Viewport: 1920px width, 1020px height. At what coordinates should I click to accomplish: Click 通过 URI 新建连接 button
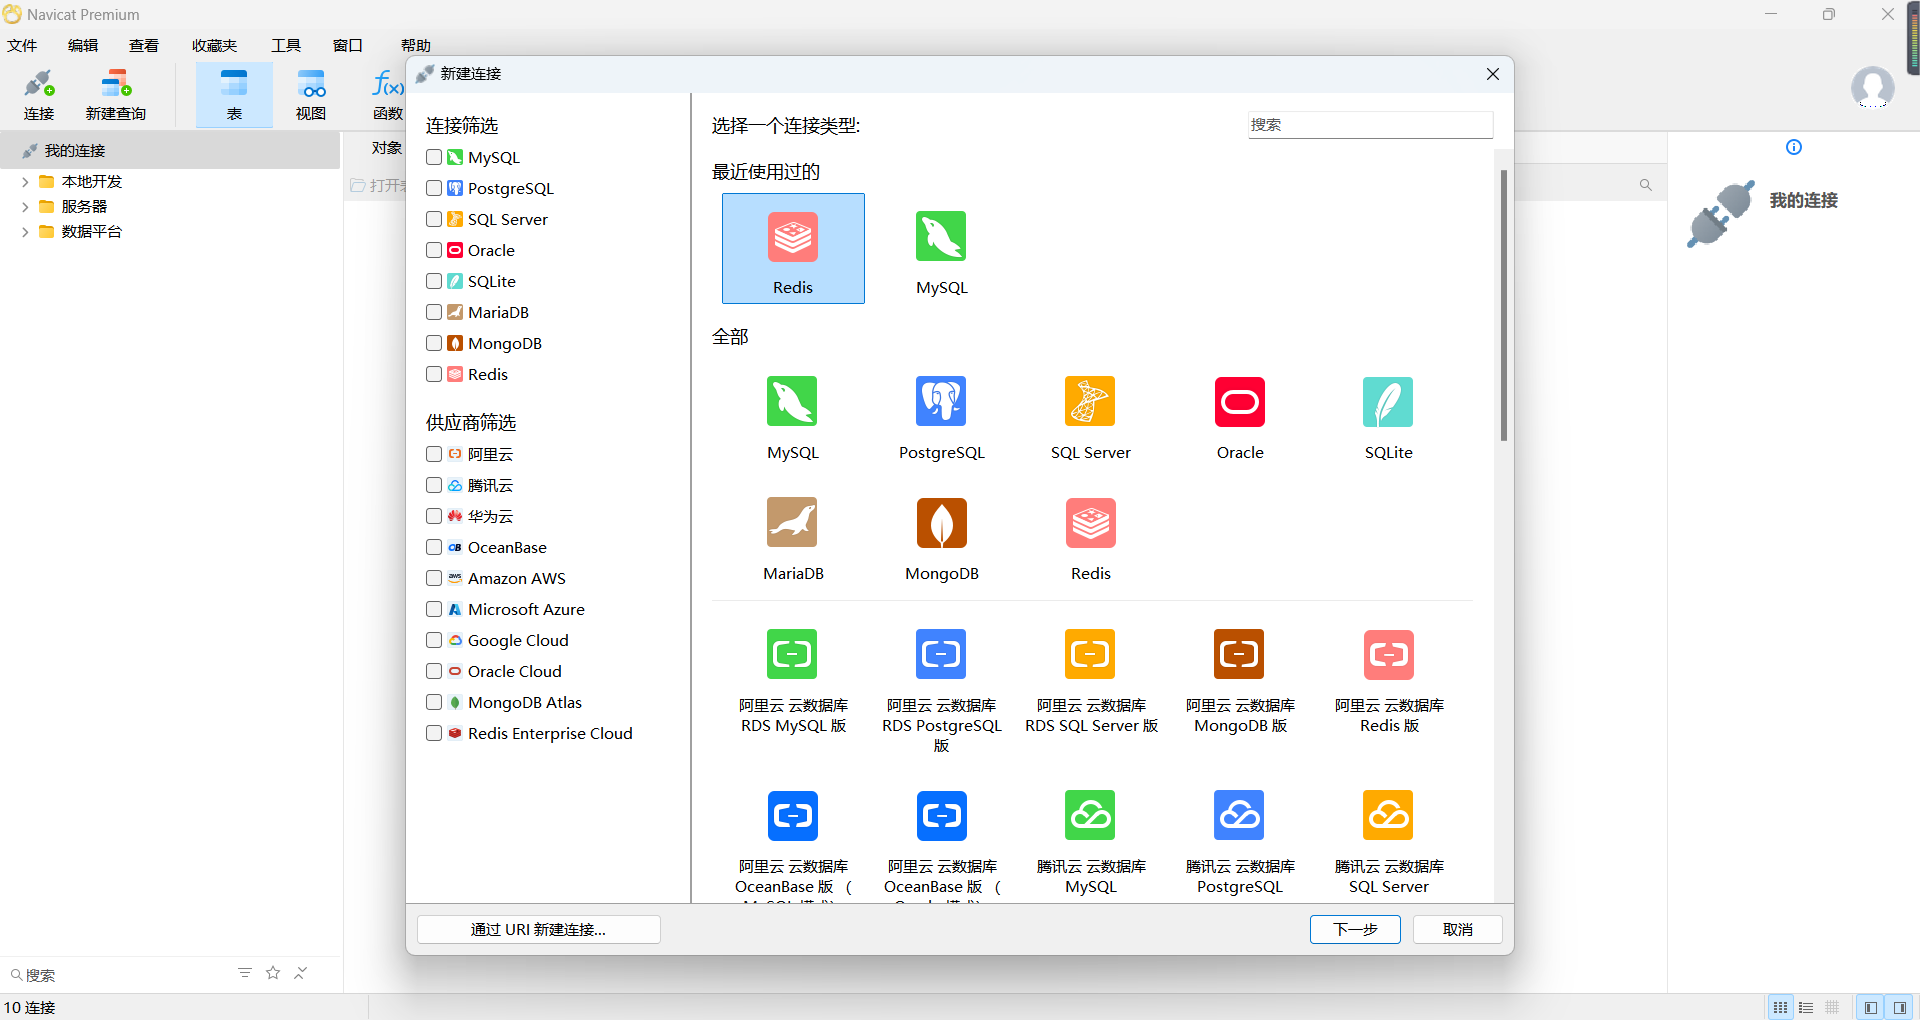coord(538,929)
